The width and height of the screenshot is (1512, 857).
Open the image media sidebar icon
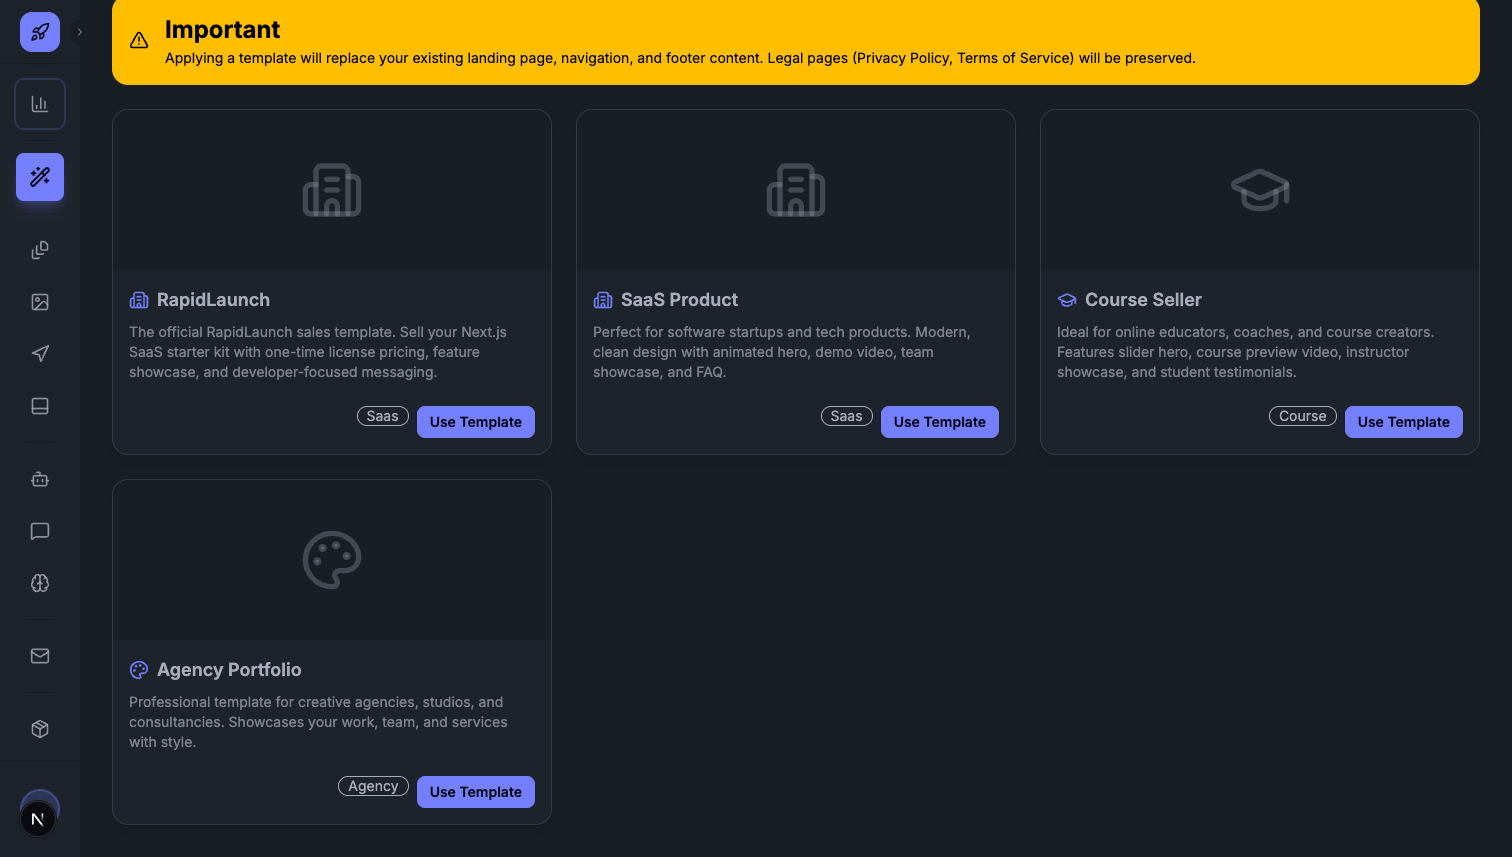40,302
